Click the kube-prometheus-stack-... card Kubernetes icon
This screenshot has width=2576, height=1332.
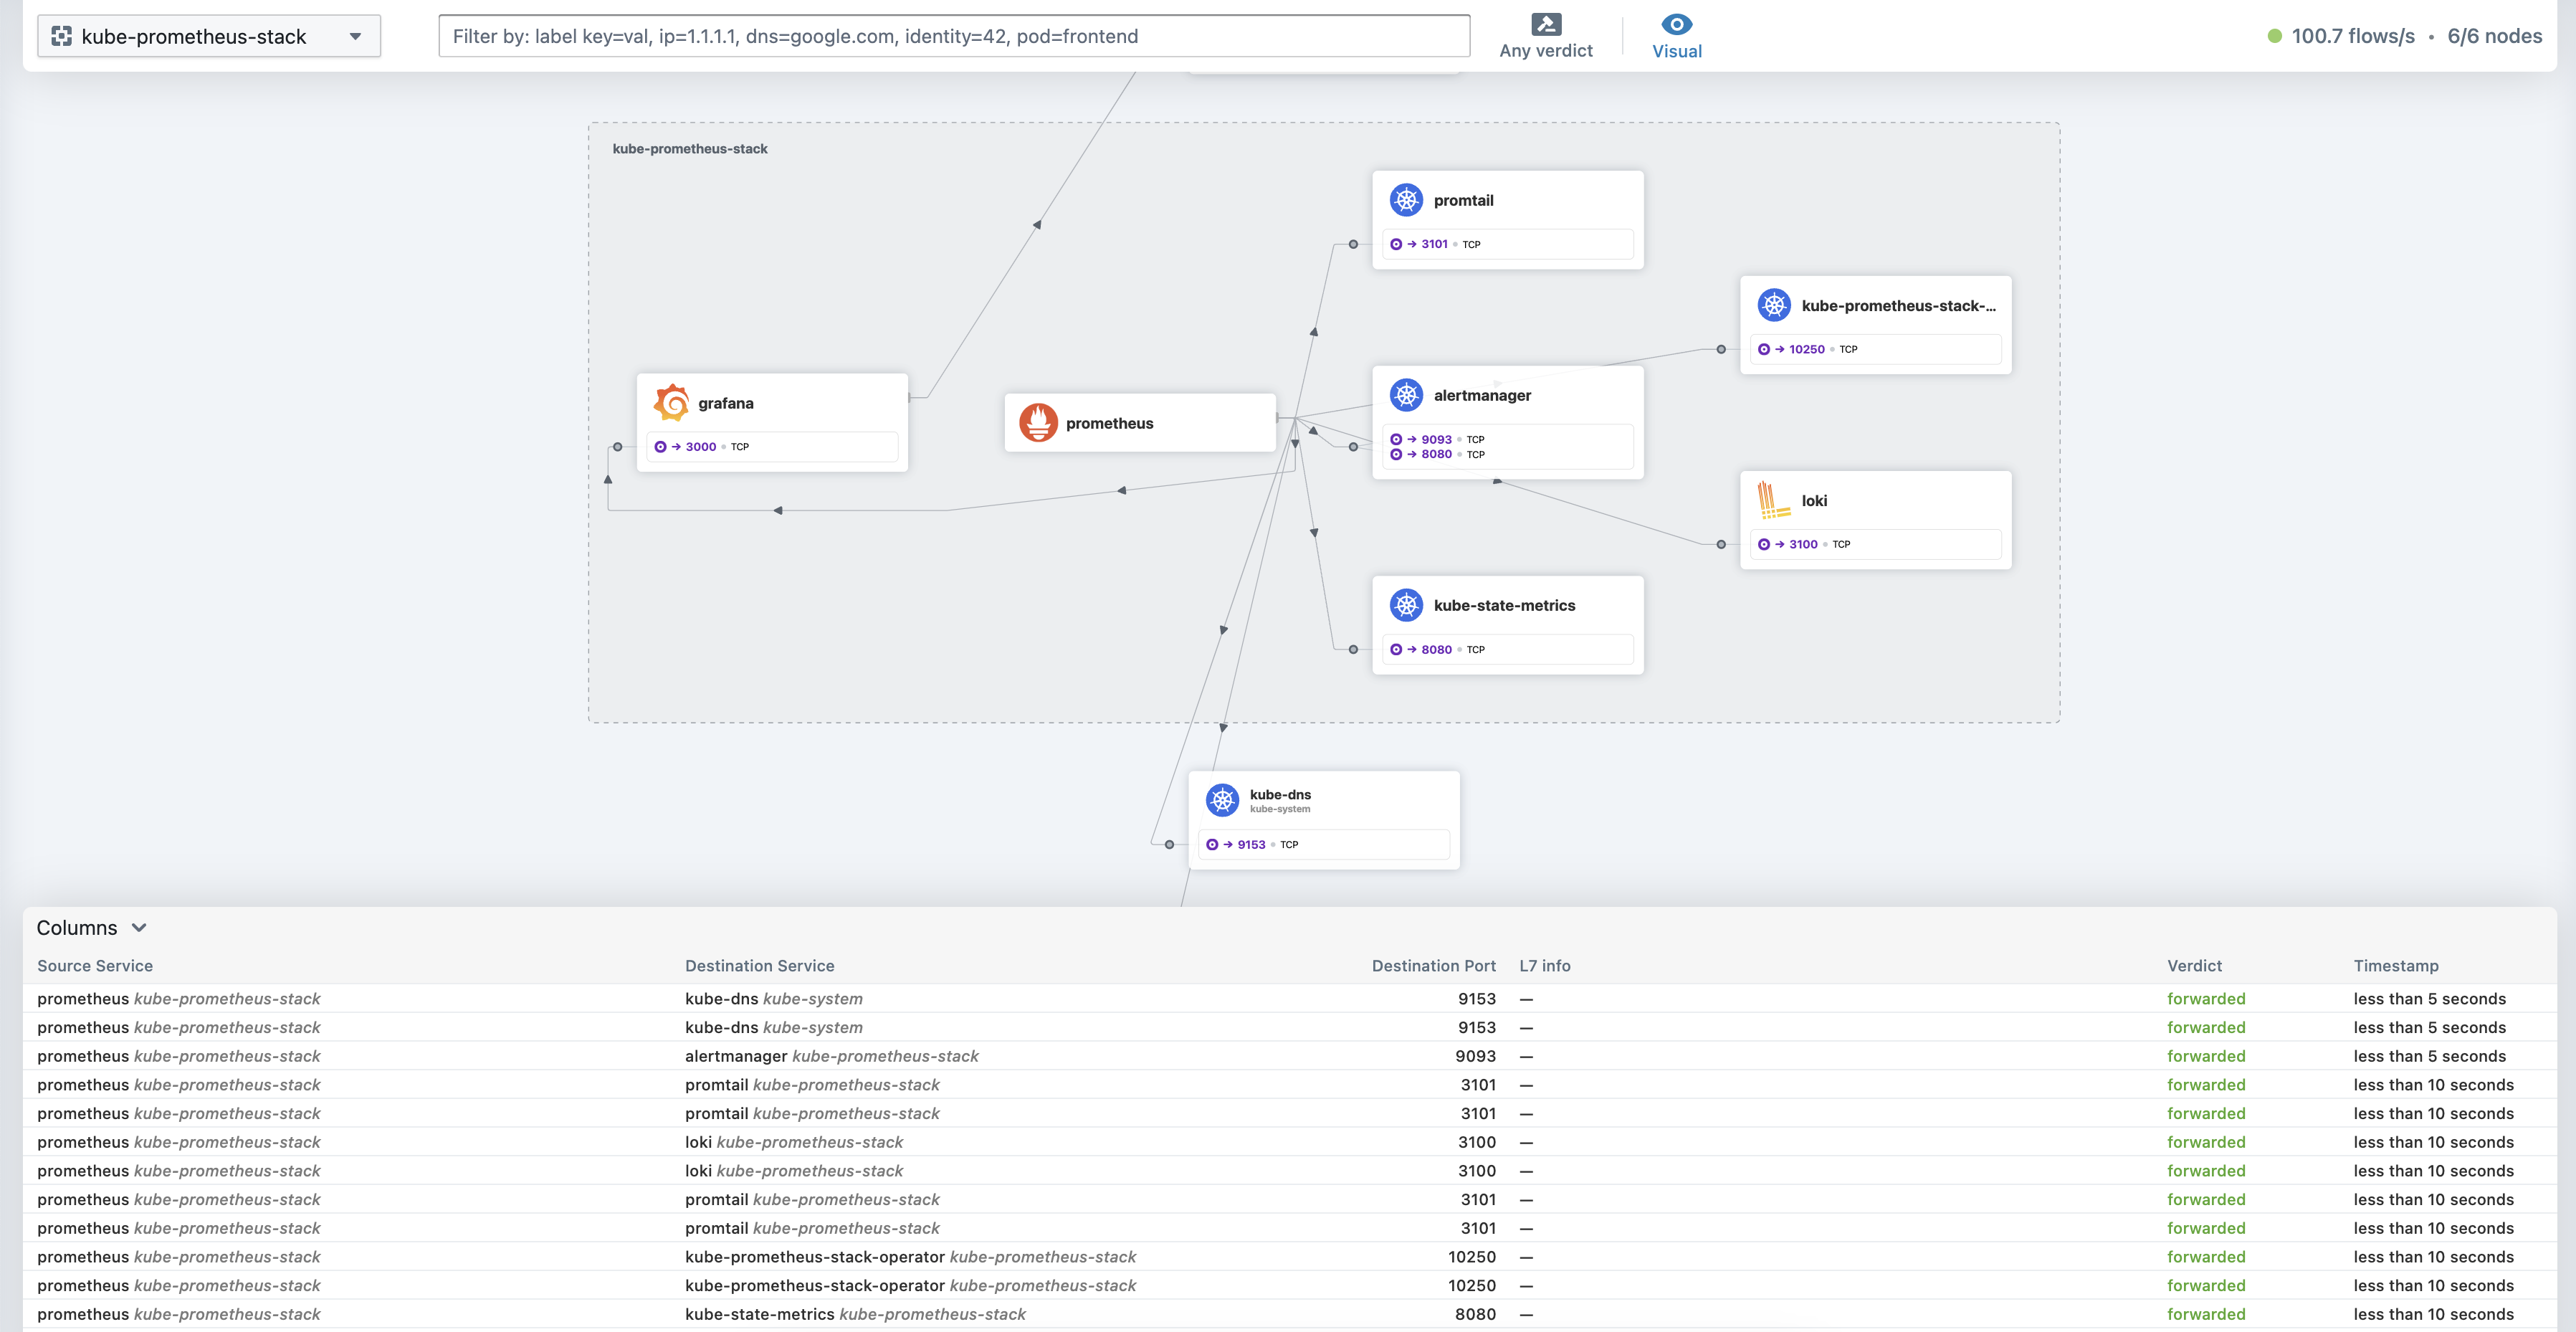(x=1774, y=305)
